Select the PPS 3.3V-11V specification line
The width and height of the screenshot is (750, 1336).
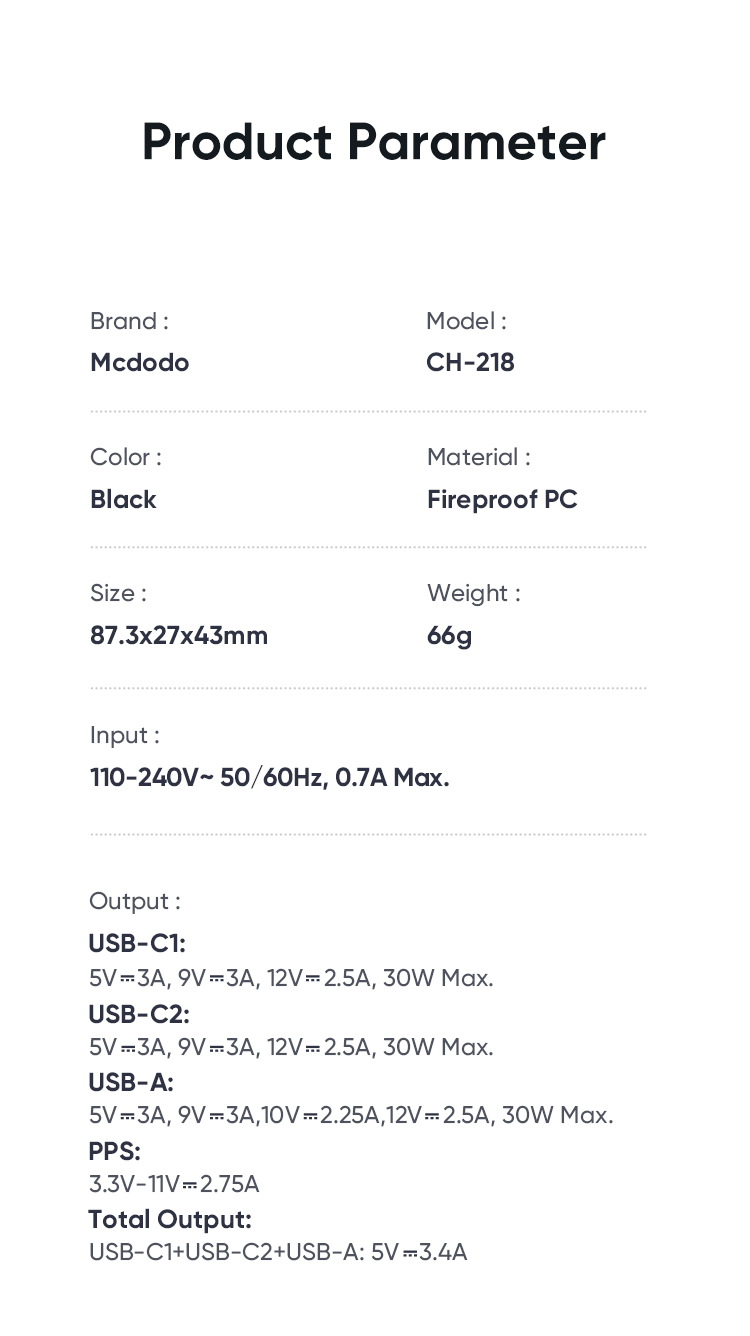point(174,1184)
